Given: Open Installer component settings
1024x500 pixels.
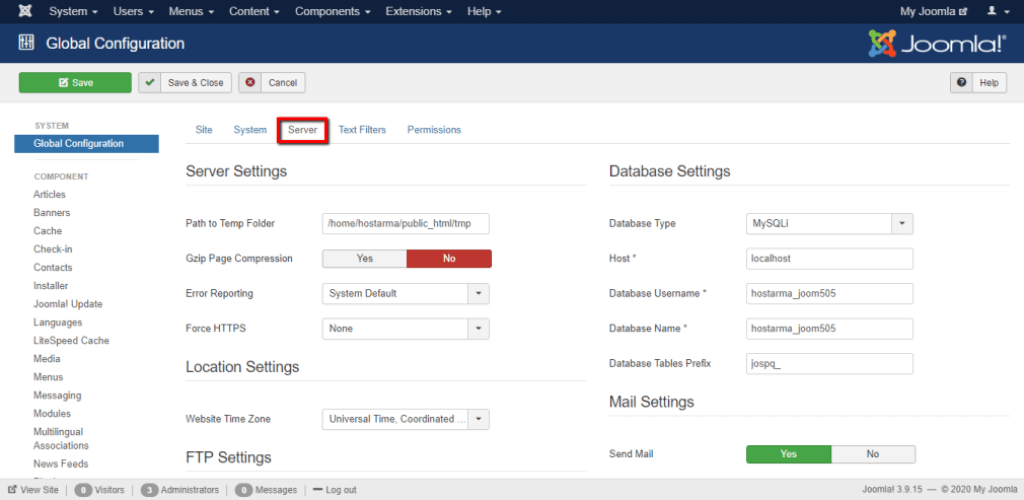Looking at the screenshot, I should 51,286.
